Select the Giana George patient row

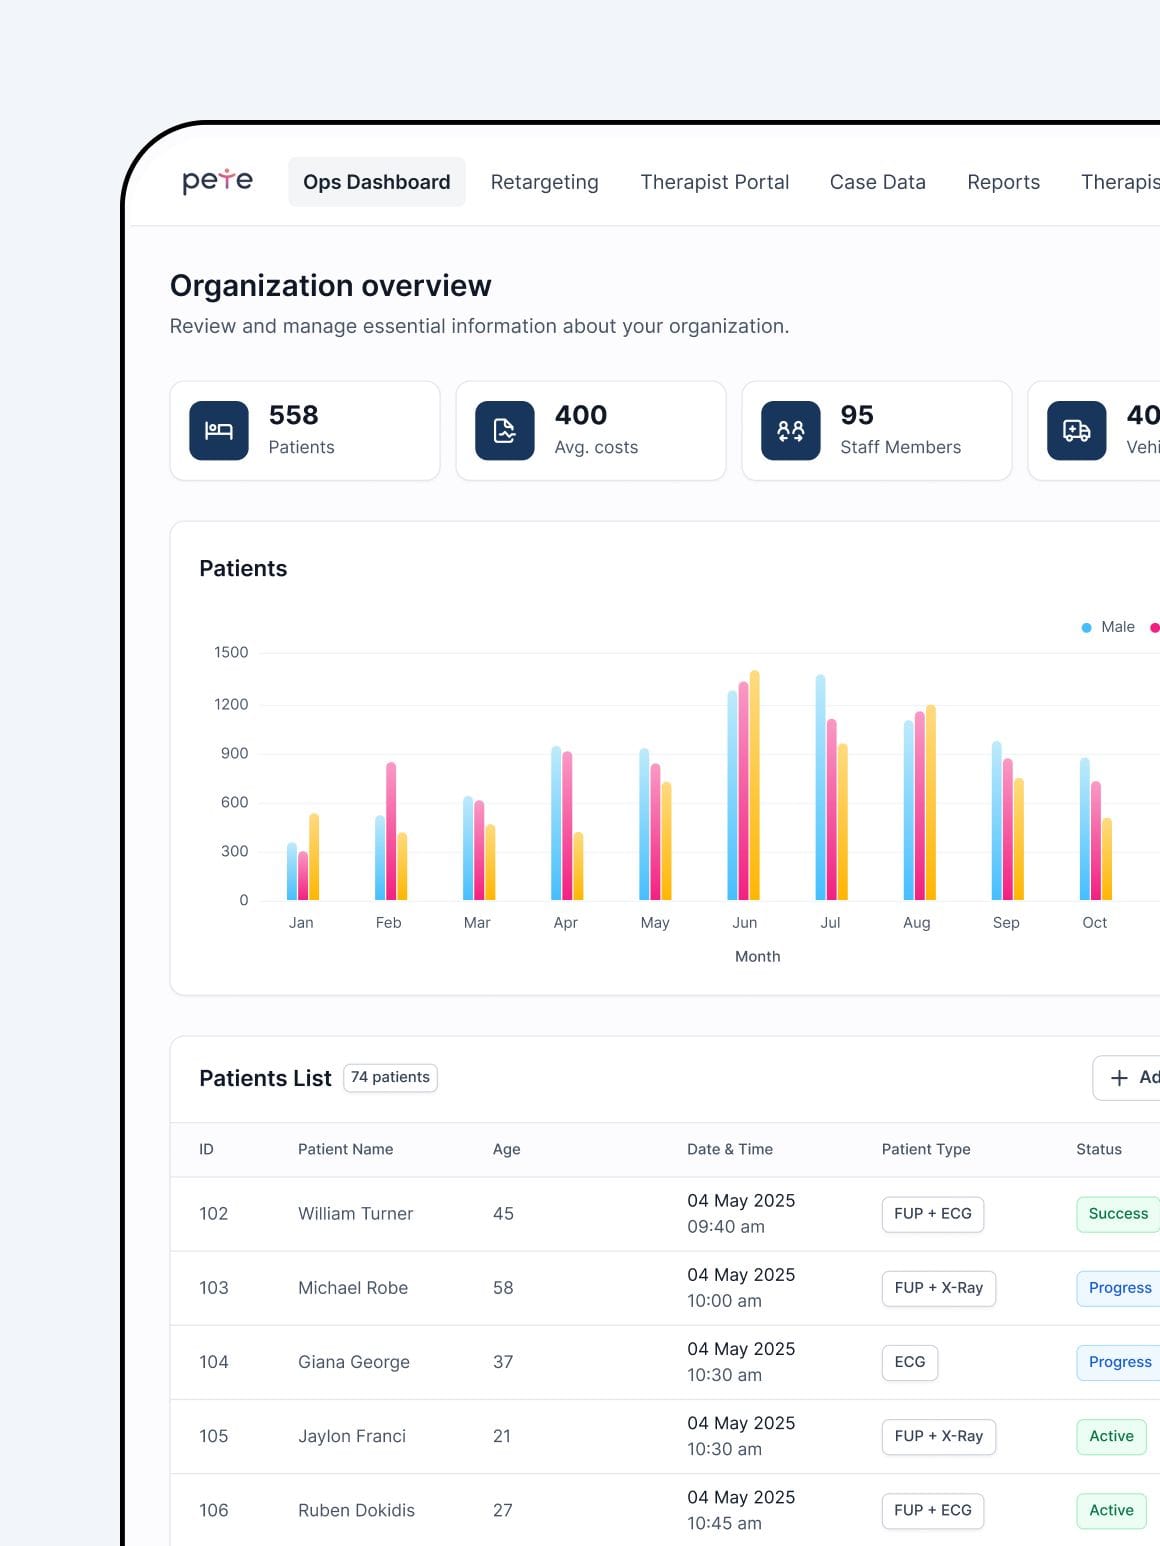tap(354, 1362)
